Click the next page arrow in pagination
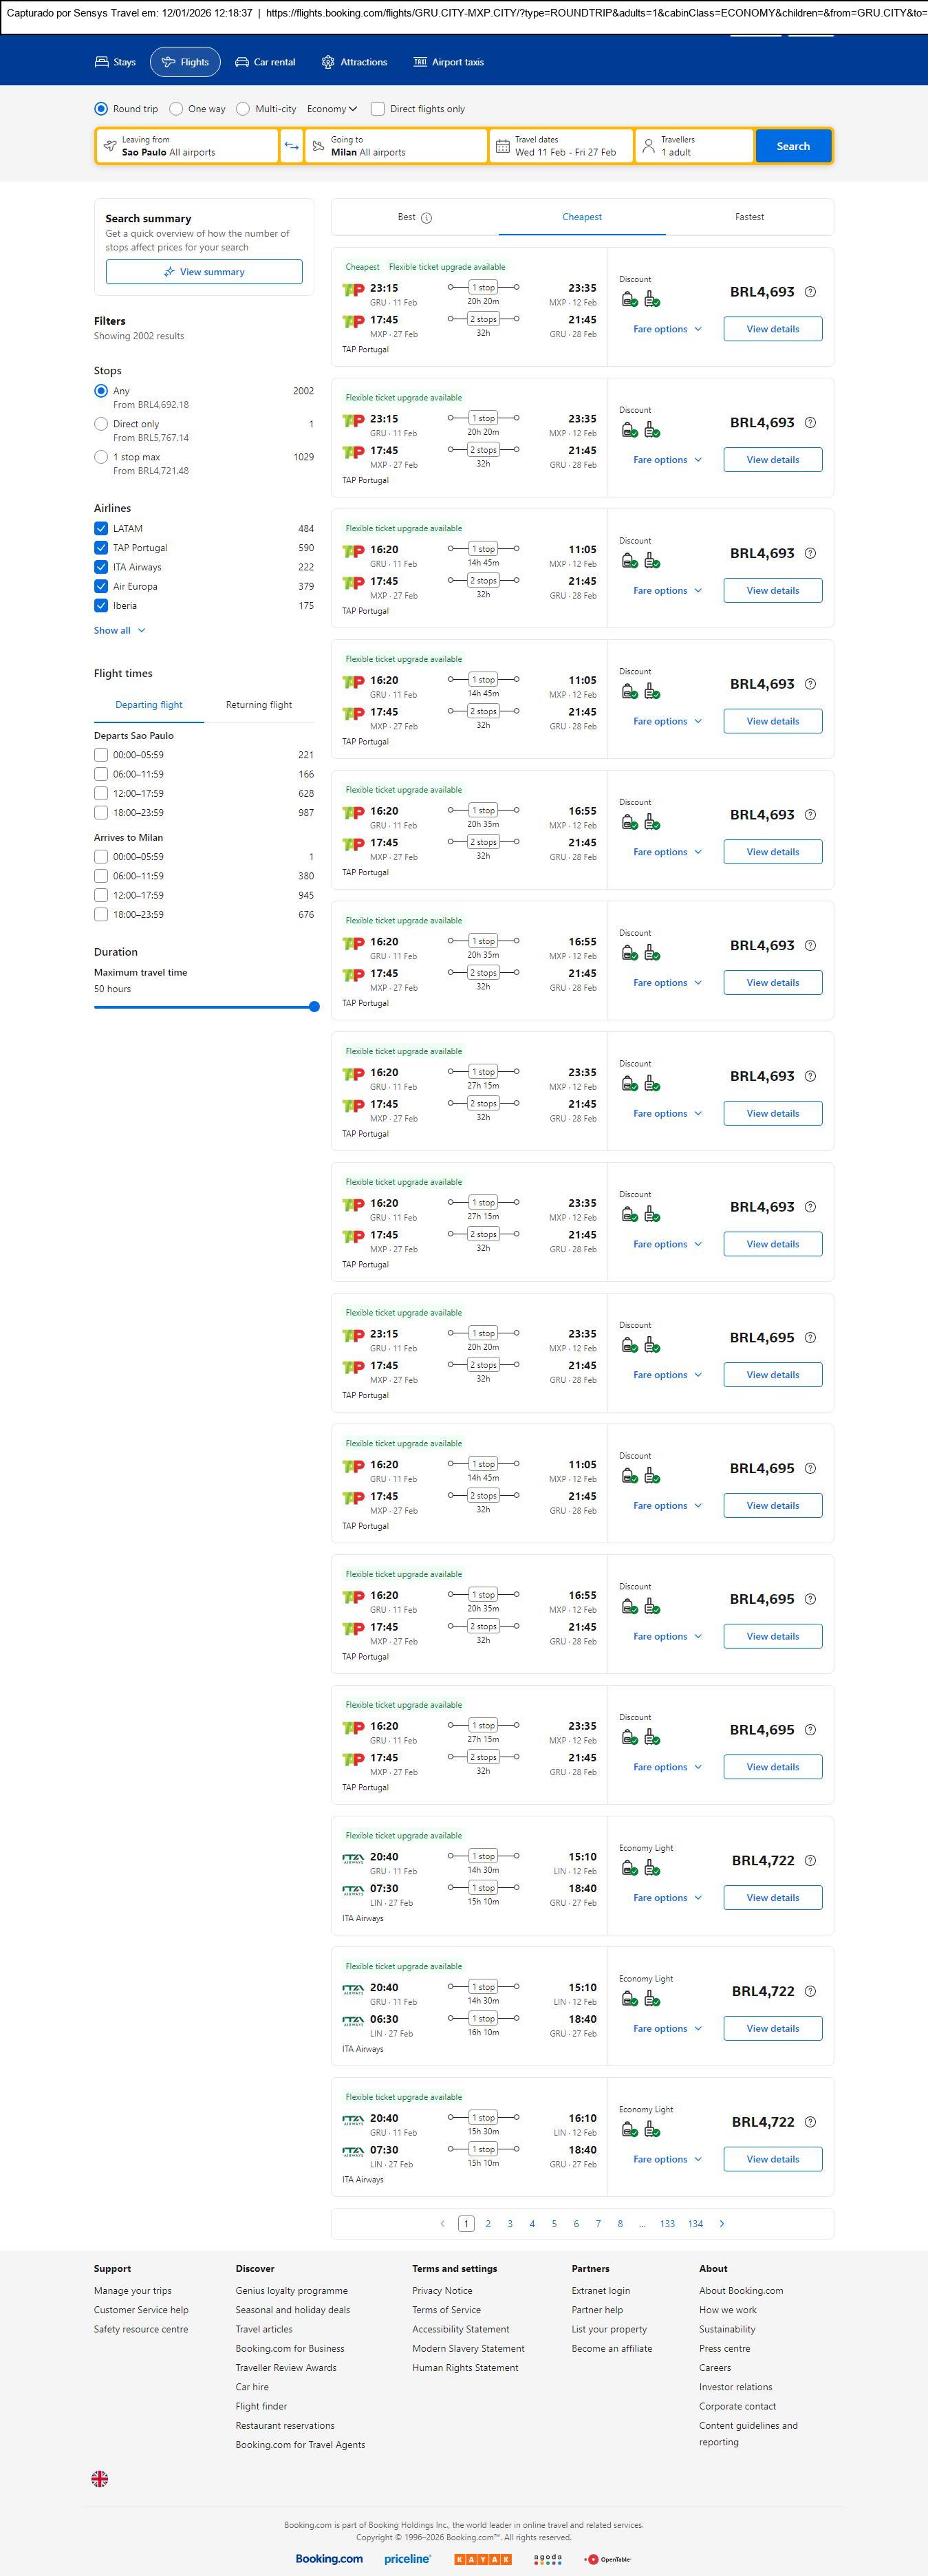The image size is (928, 2576). coord(722,2224)
